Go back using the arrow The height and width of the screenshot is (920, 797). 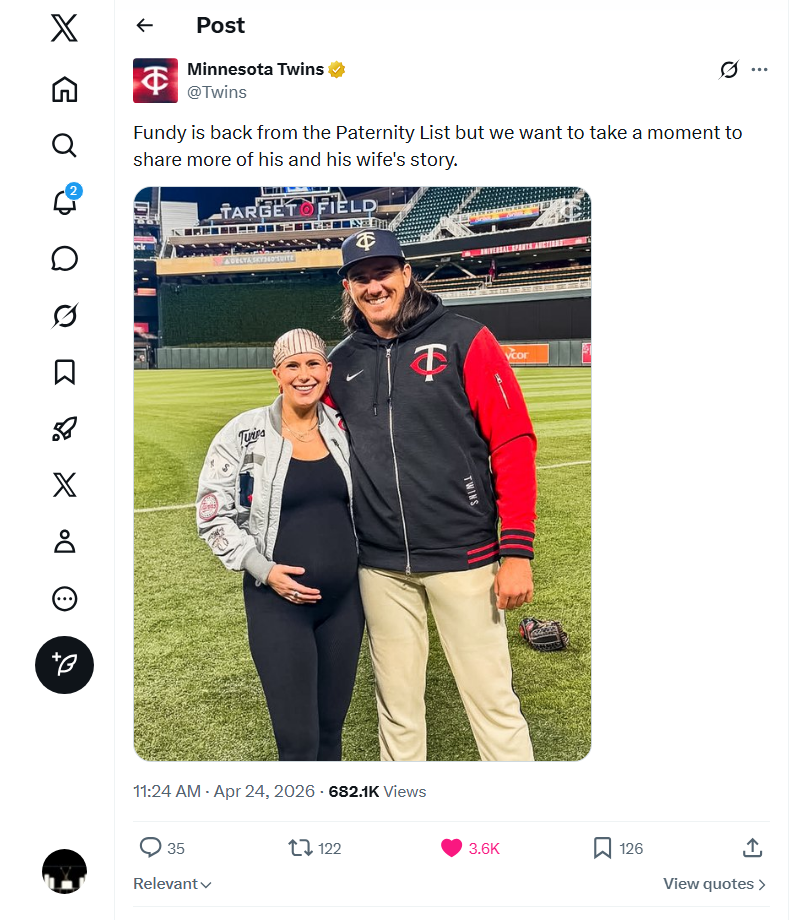click(145, 25)
